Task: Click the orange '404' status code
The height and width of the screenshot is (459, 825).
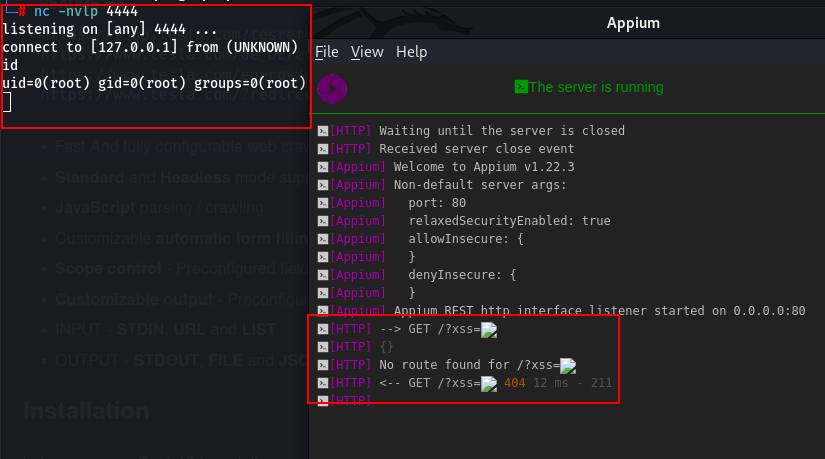Action: coord(515,383)
